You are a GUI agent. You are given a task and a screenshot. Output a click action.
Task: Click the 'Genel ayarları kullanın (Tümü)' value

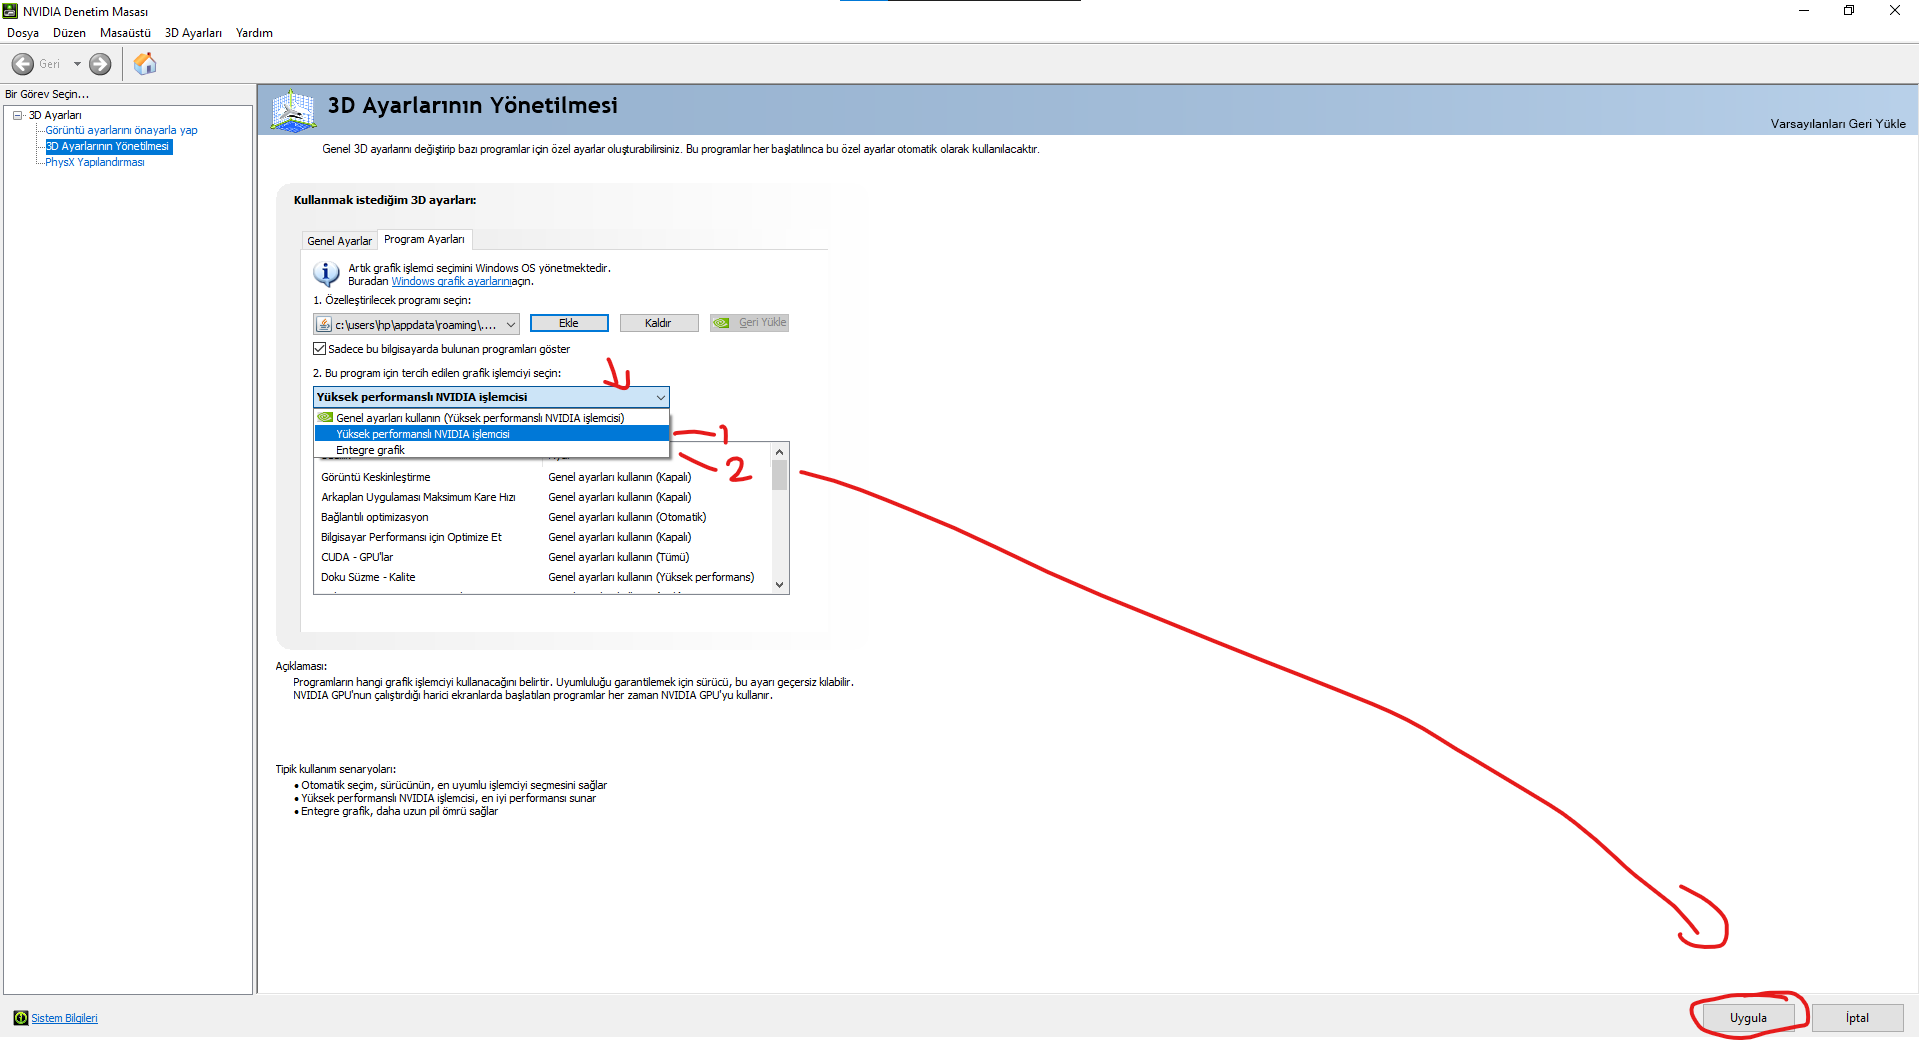(619, 557)
